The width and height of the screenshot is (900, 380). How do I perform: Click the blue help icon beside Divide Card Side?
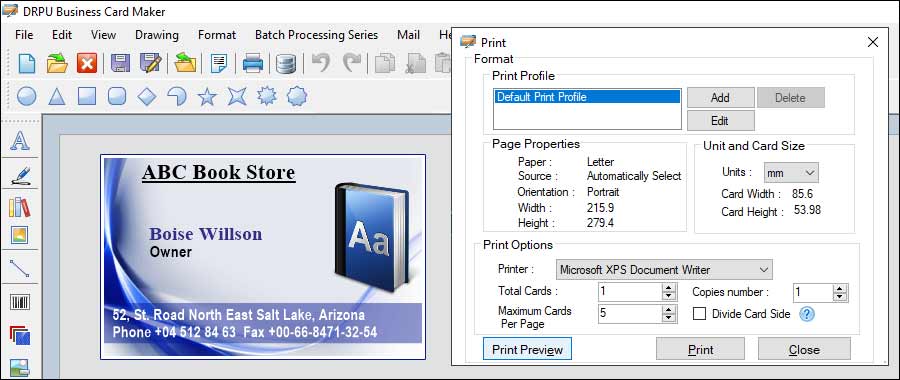click(x=807, y=314)
